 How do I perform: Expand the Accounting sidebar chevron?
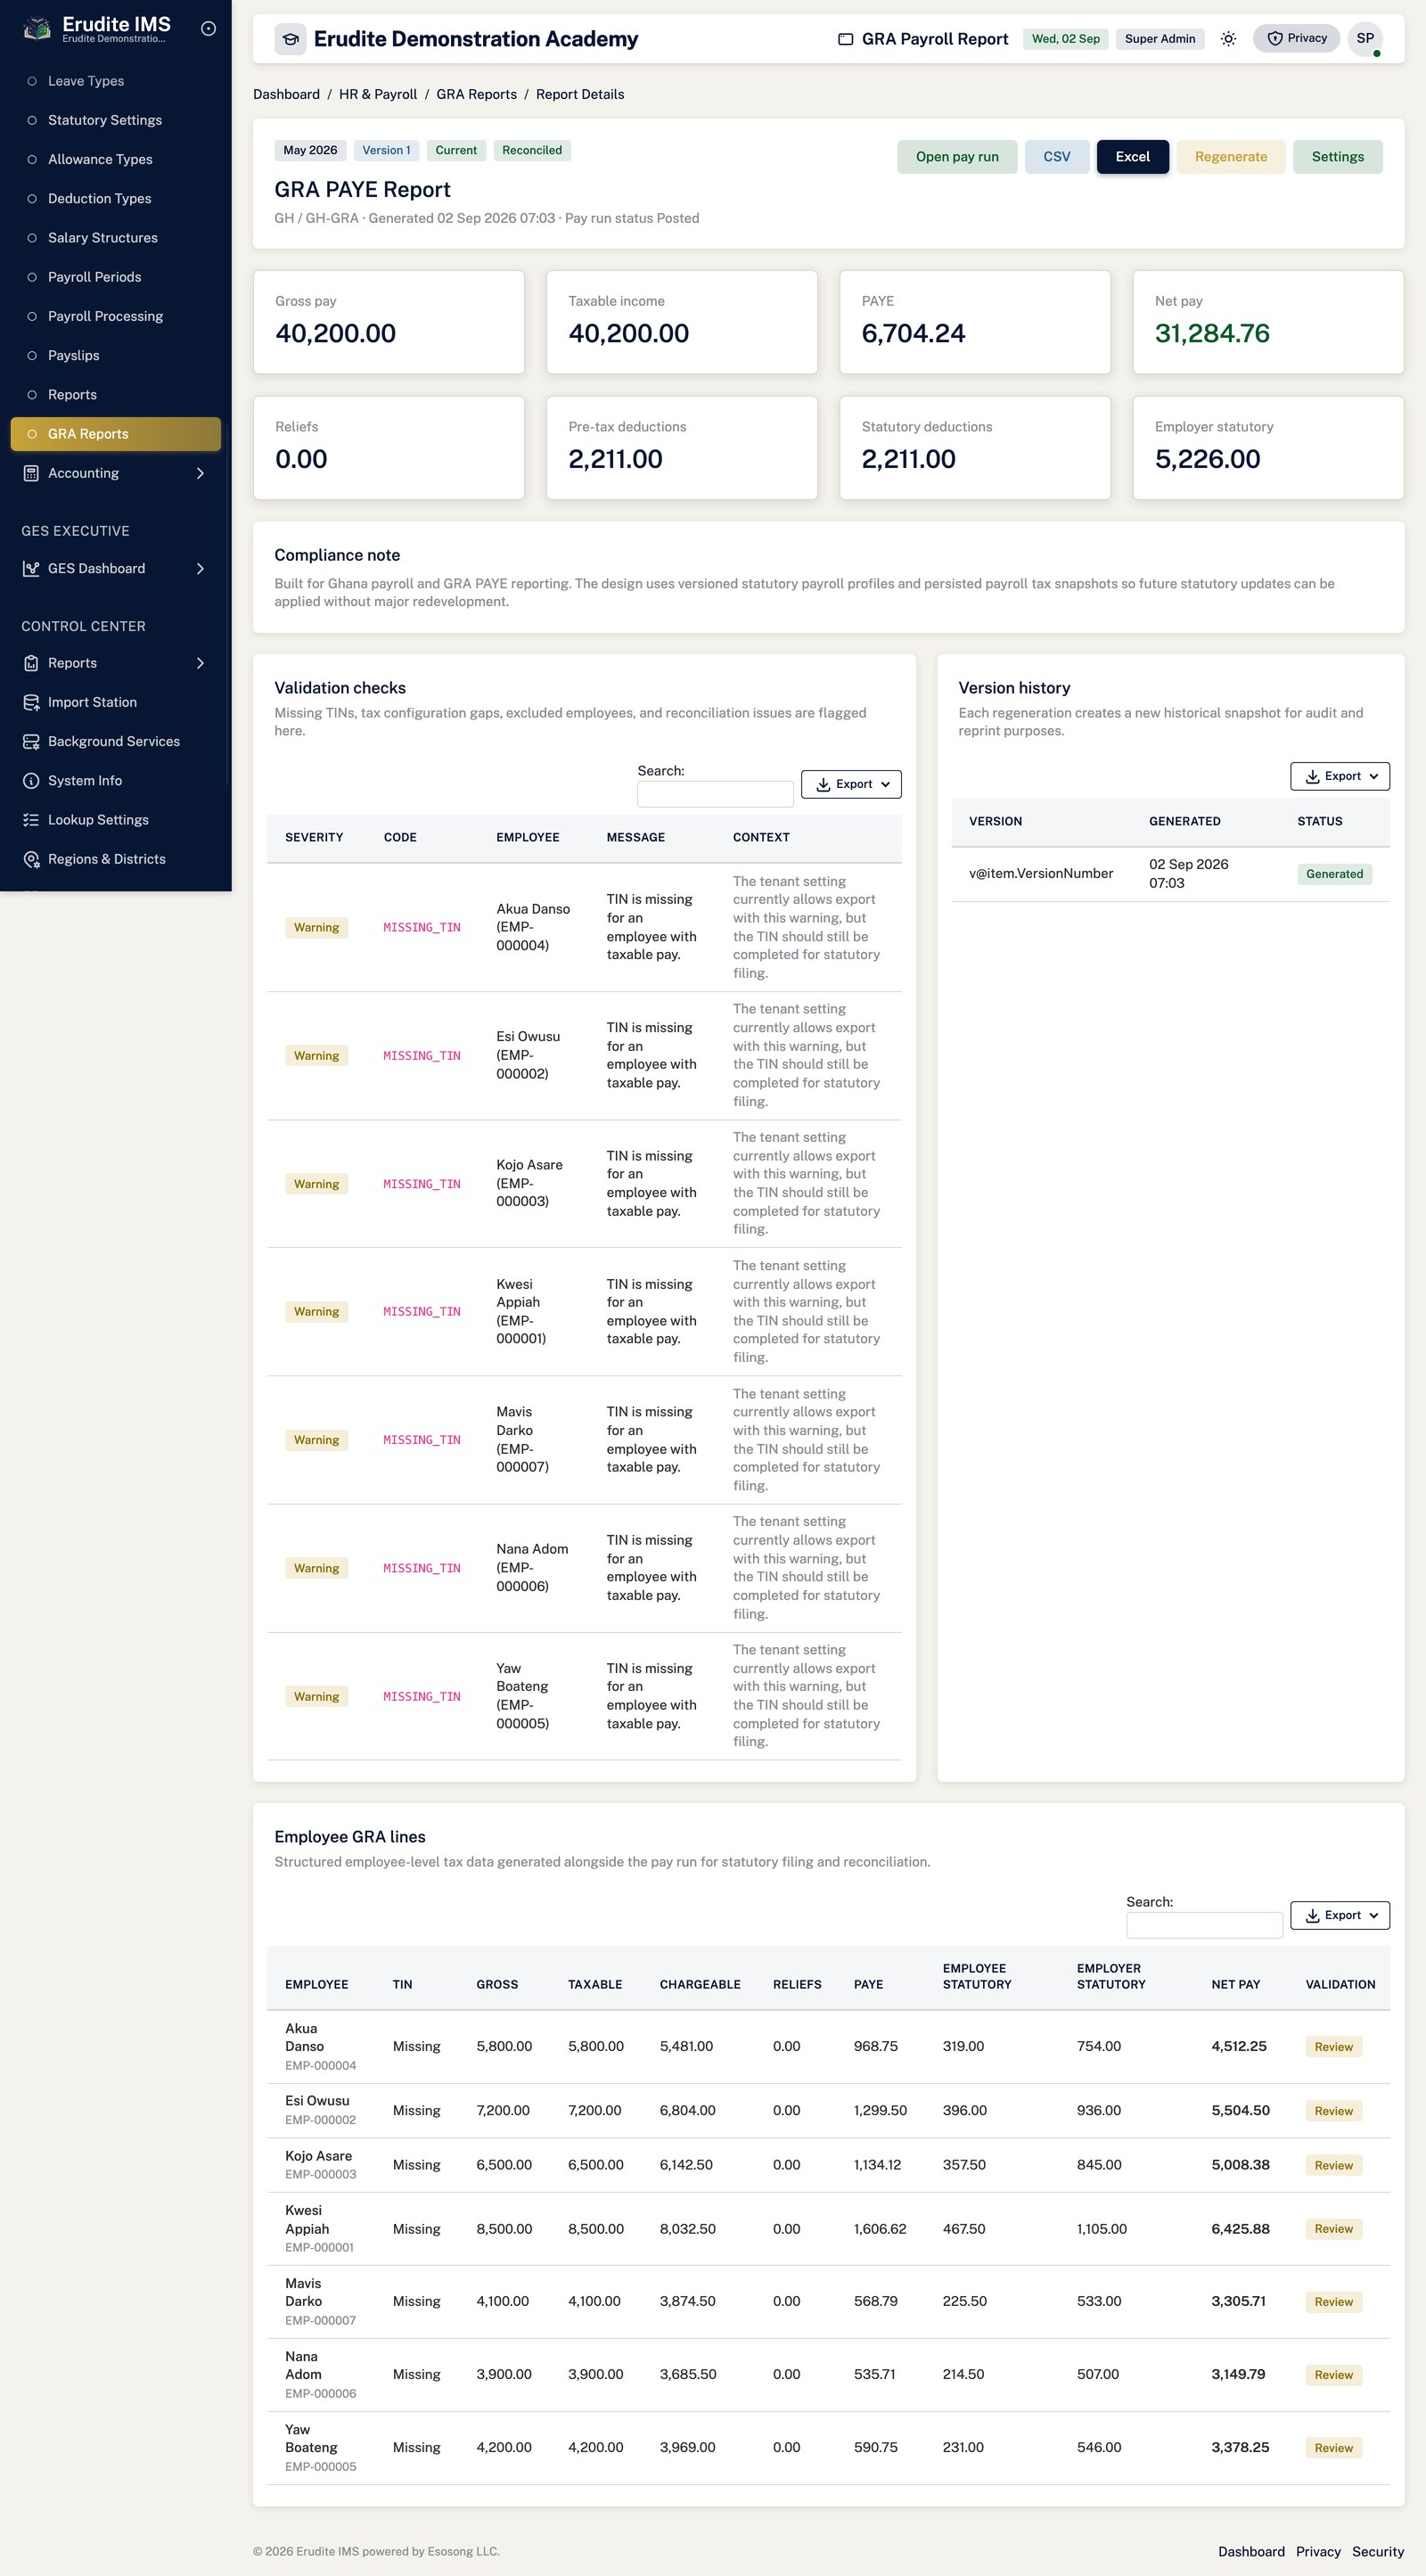(x=200, y=473)
